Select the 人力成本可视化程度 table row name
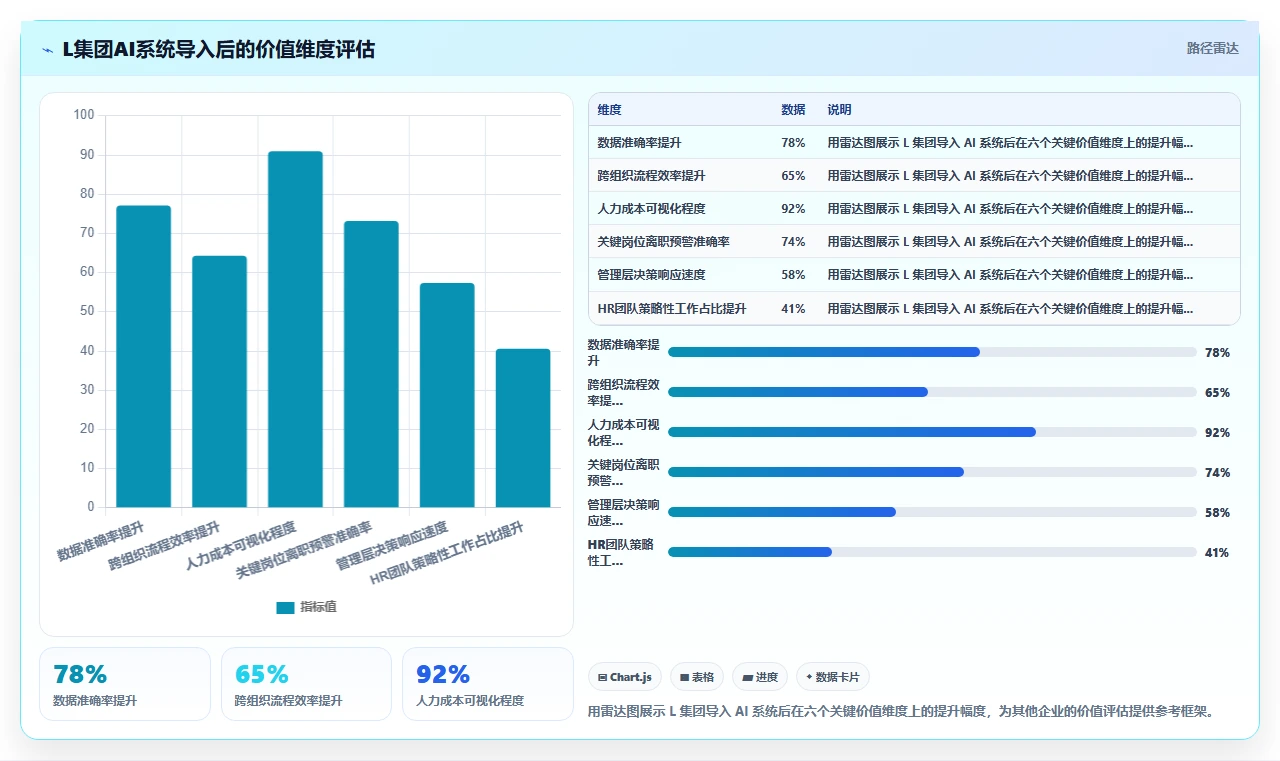 pyautogui.click(x=651, y=209)
